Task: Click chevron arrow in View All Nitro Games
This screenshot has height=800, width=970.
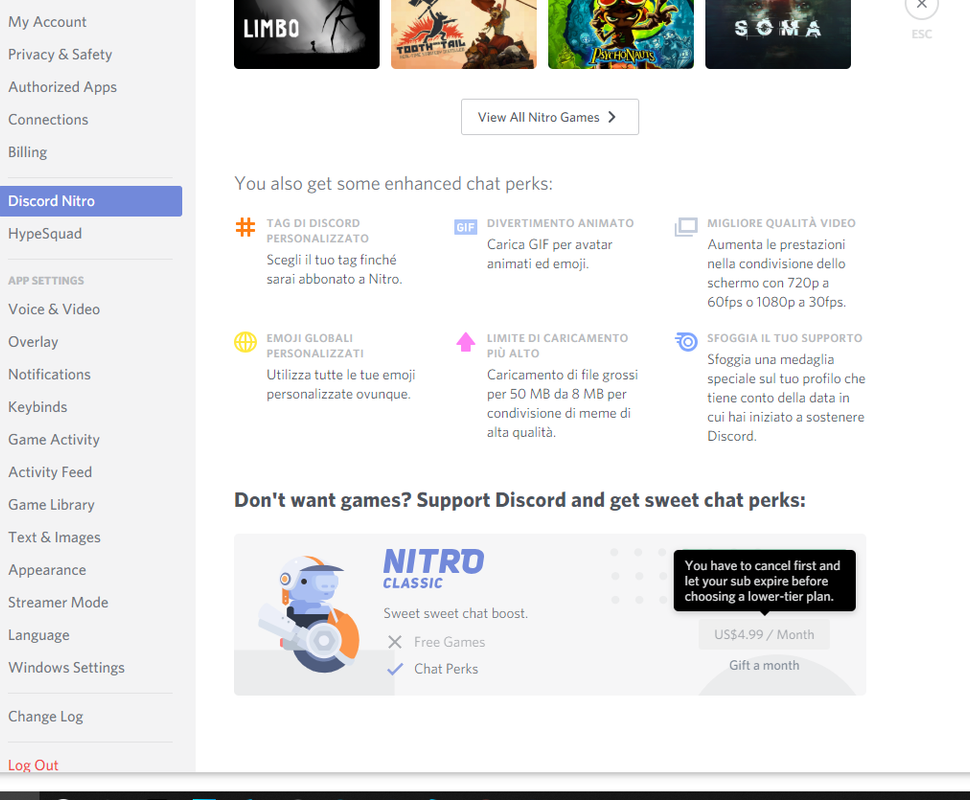Action: [x=612, y=117]
